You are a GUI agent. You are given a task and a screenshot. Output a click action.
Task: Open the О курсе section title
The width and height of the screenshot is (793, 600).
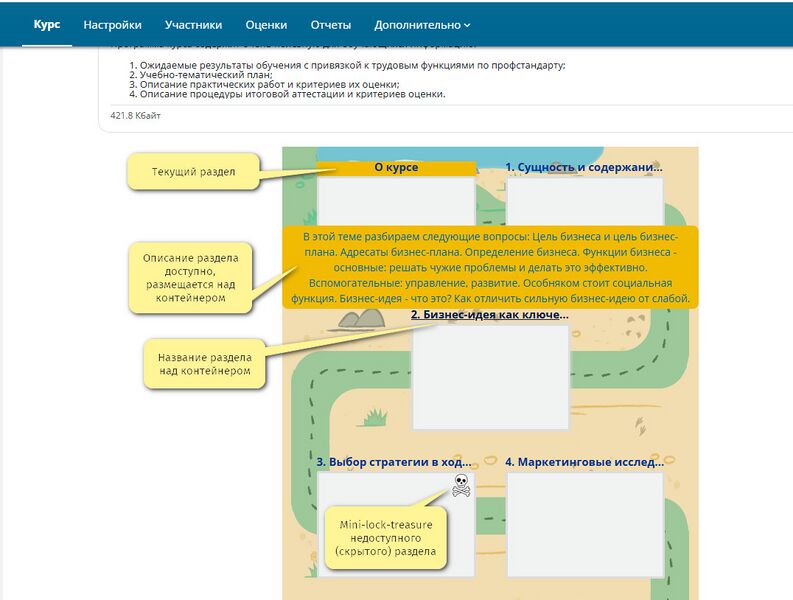396,167
